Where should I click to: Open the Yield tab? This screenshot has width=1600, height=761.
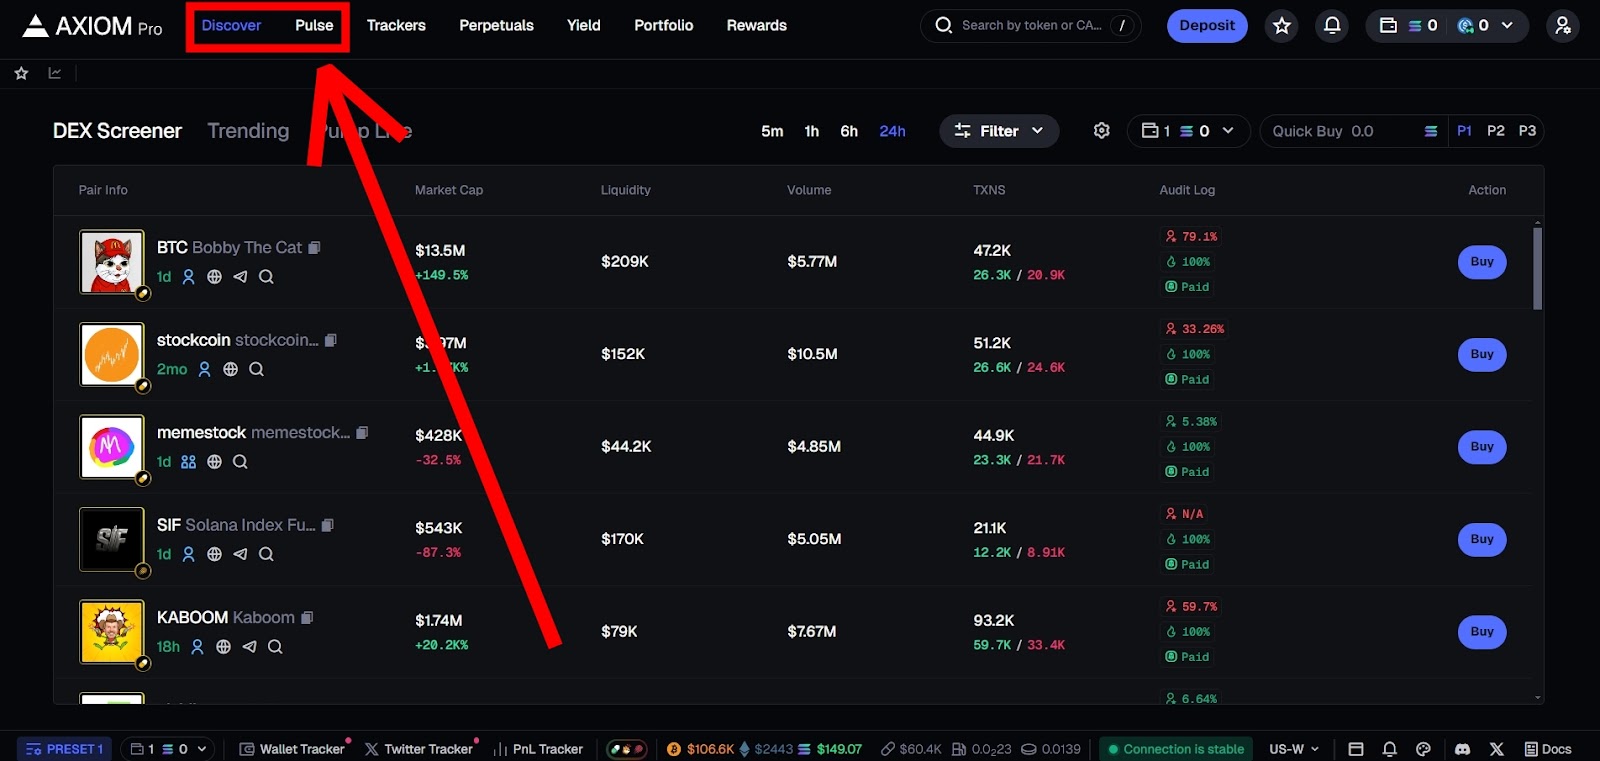(x=584, y=26)
